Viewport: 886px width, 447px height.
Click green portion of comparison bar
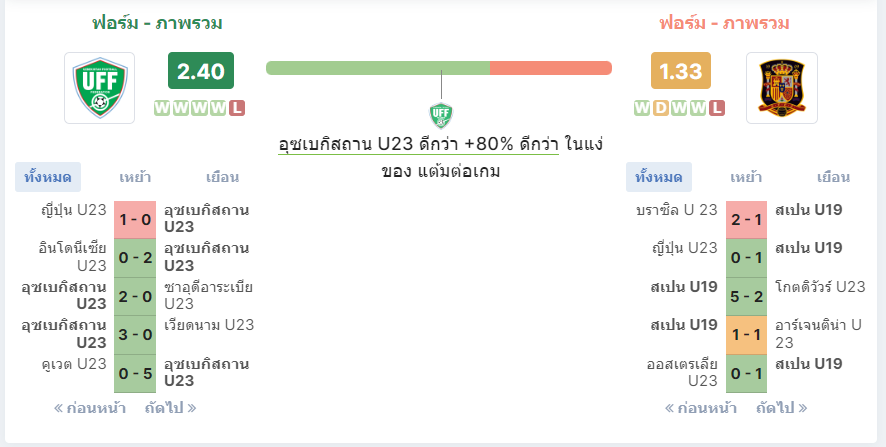click(377, 68)
